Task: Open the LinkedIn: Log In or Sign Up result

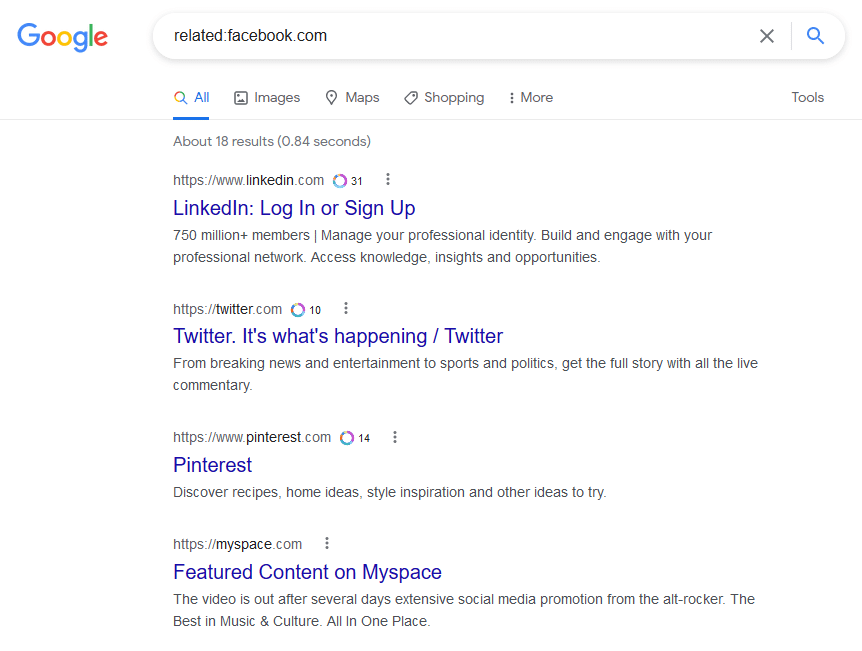Action: point(294,208)
